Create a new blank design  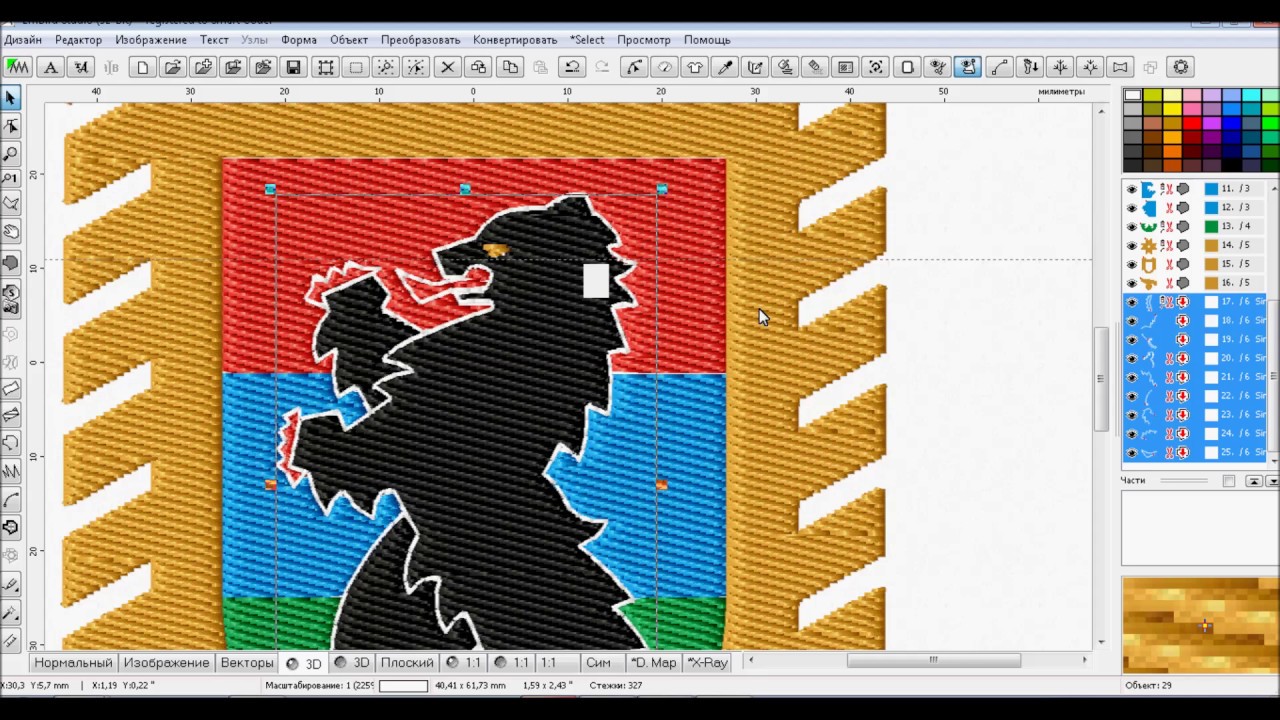(142, 67)
